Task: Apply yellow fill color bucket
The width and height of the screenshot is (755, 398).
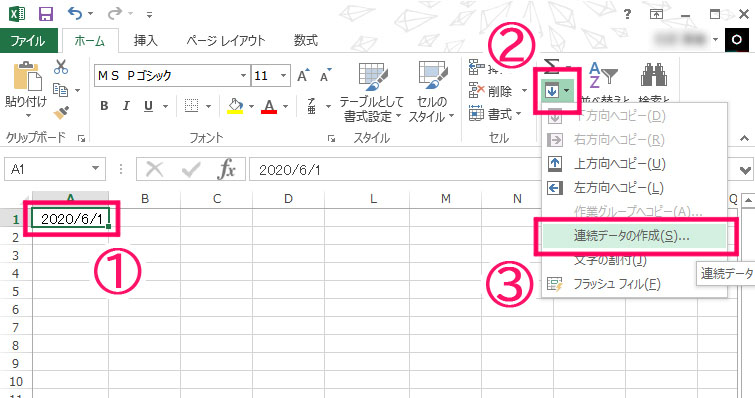Action: [235, 106]
